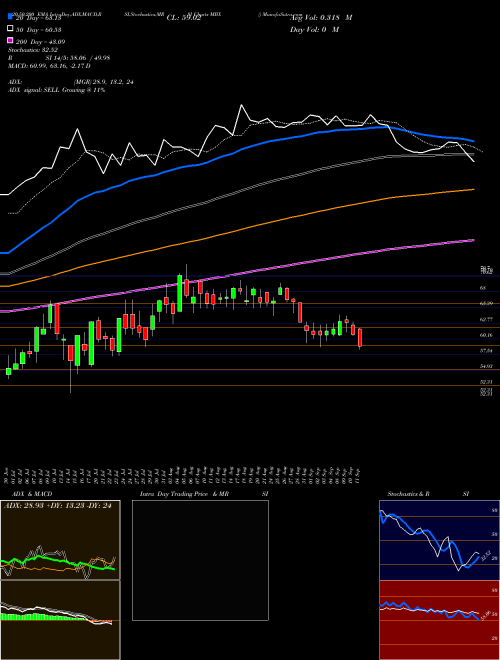Click the MACD values line in legend
The image size is (500, 660).
pos(49,66)
